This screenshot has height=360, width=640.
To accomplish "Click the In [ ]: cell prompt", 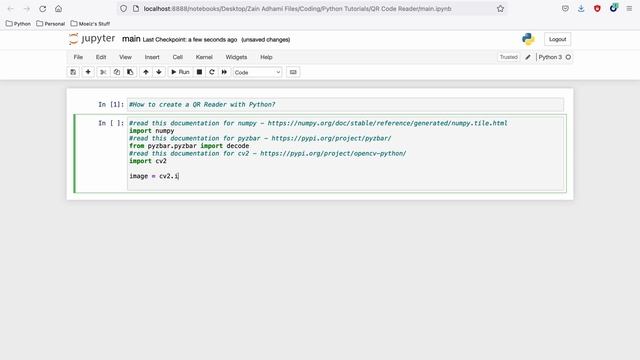I will click(x=111, y=123).
